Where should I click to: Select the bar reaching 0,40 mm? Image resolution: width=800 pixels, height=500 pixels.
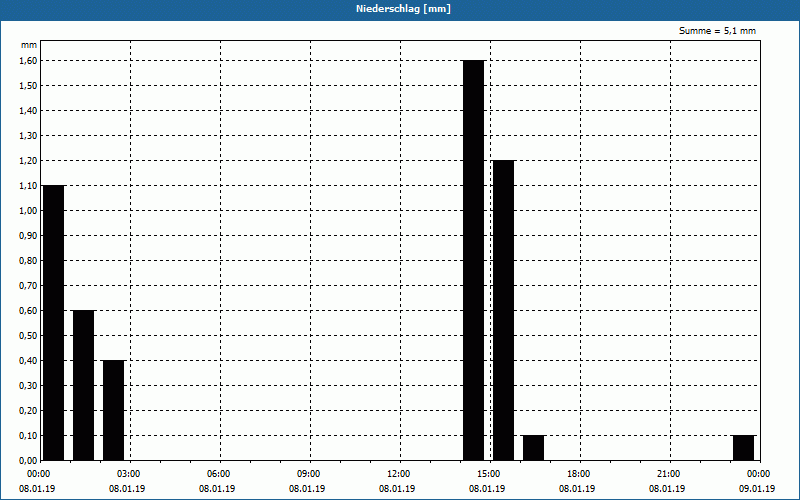[x=114, y=410]
